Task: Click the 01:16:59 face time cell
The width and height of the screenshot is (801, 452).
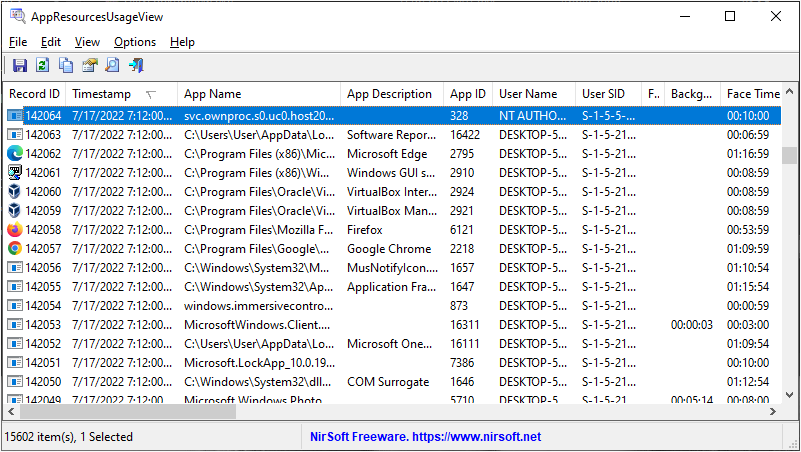Action: tap(748, 154)
